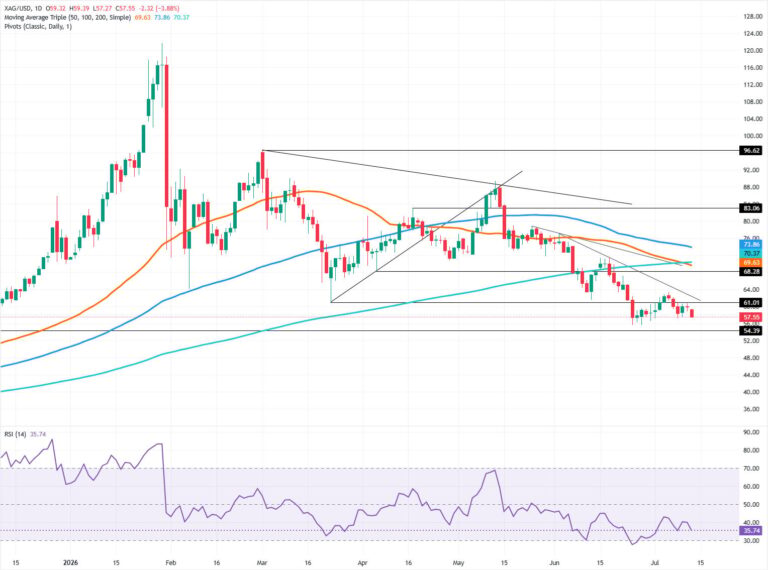The width and height of the screenshot is (768, 570).
Task: Click the XAG/USD, 1D symbol title
Action: pyautogui.click(x=23, y=9)
